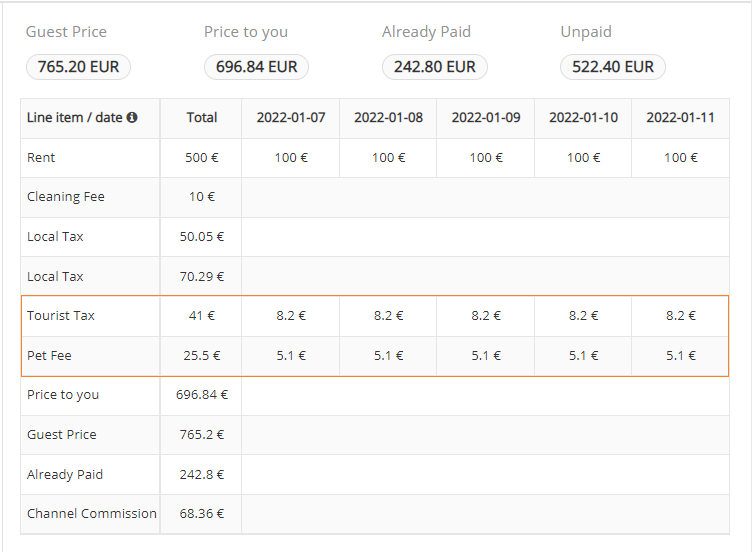Select the Local Tax total of 70.29 €

201,276
